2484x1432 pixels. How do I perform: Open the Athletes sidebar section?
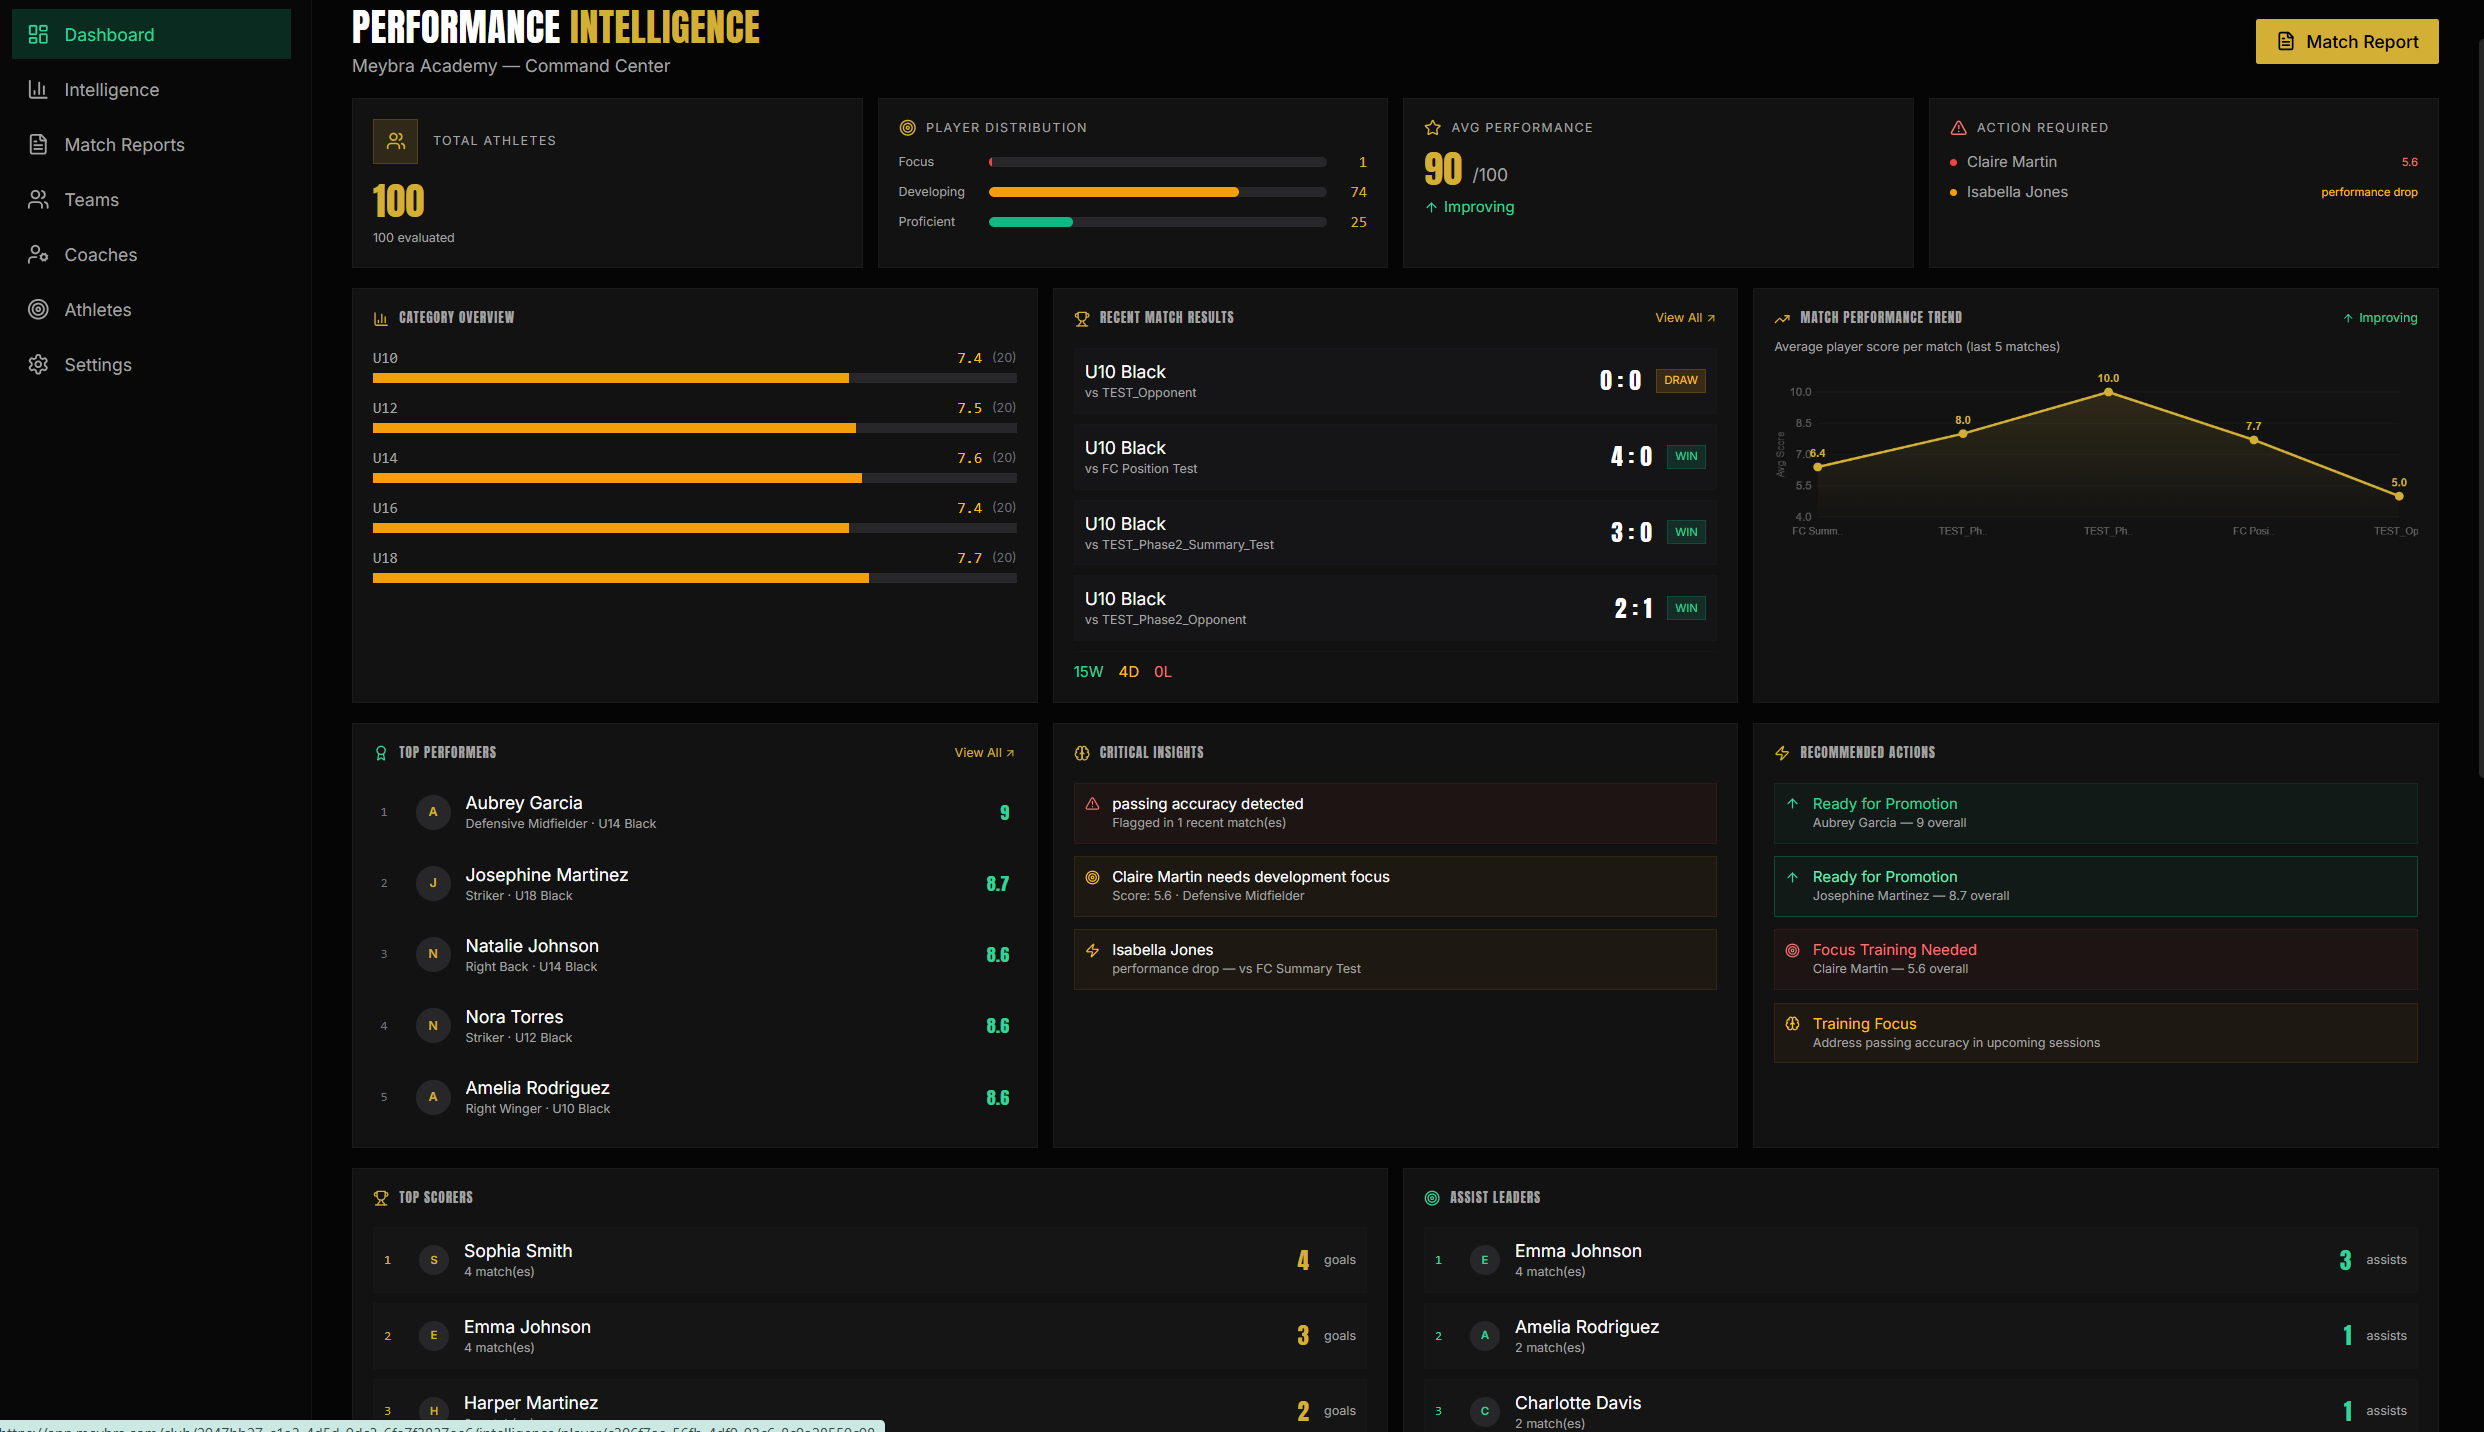point(151,310)
